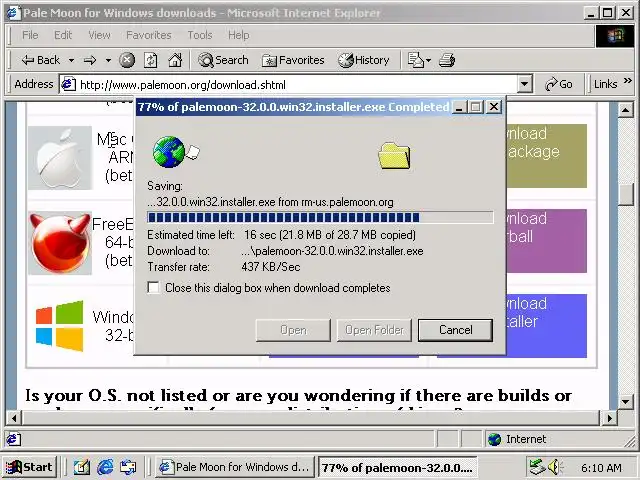Click the FreeBSD red daemon logo
The height and width of the screenshot is (480, 640).
coord(60,242)
